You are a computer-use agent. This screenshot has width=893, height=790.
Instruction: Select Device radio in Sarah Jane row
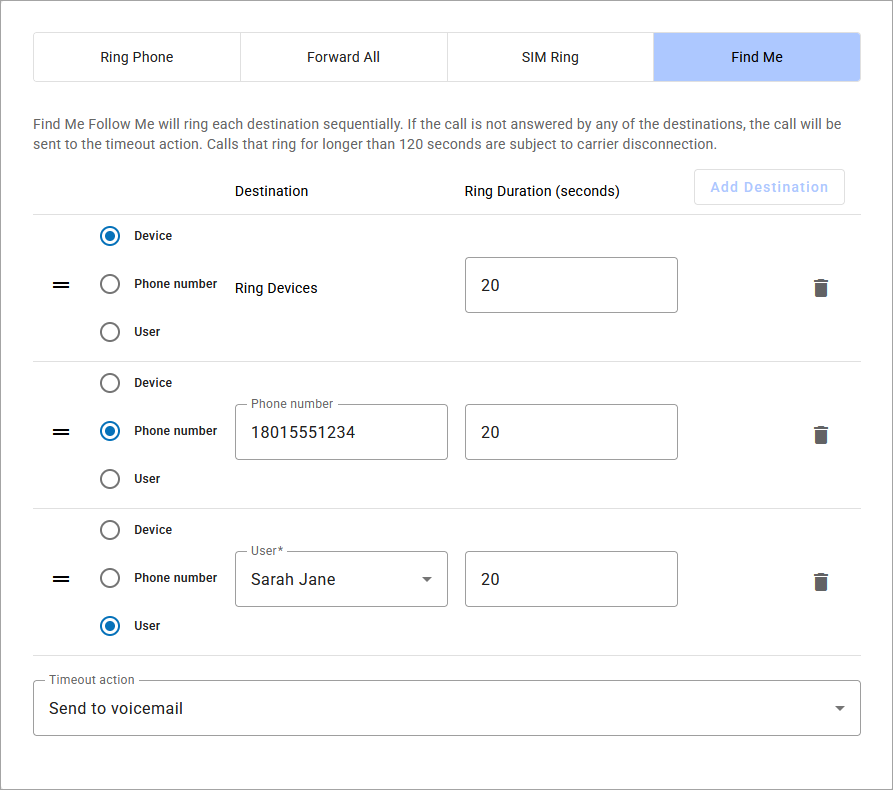(110, 530)
